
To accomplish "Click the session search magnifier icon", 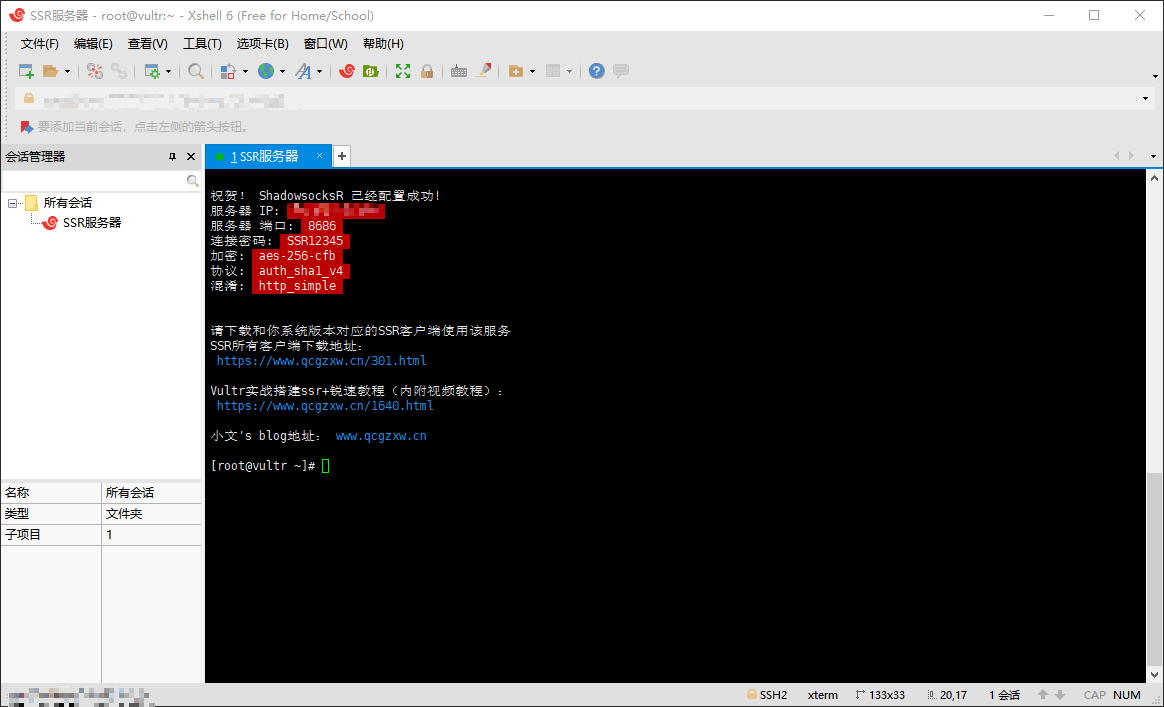I will tap(192, 180).
